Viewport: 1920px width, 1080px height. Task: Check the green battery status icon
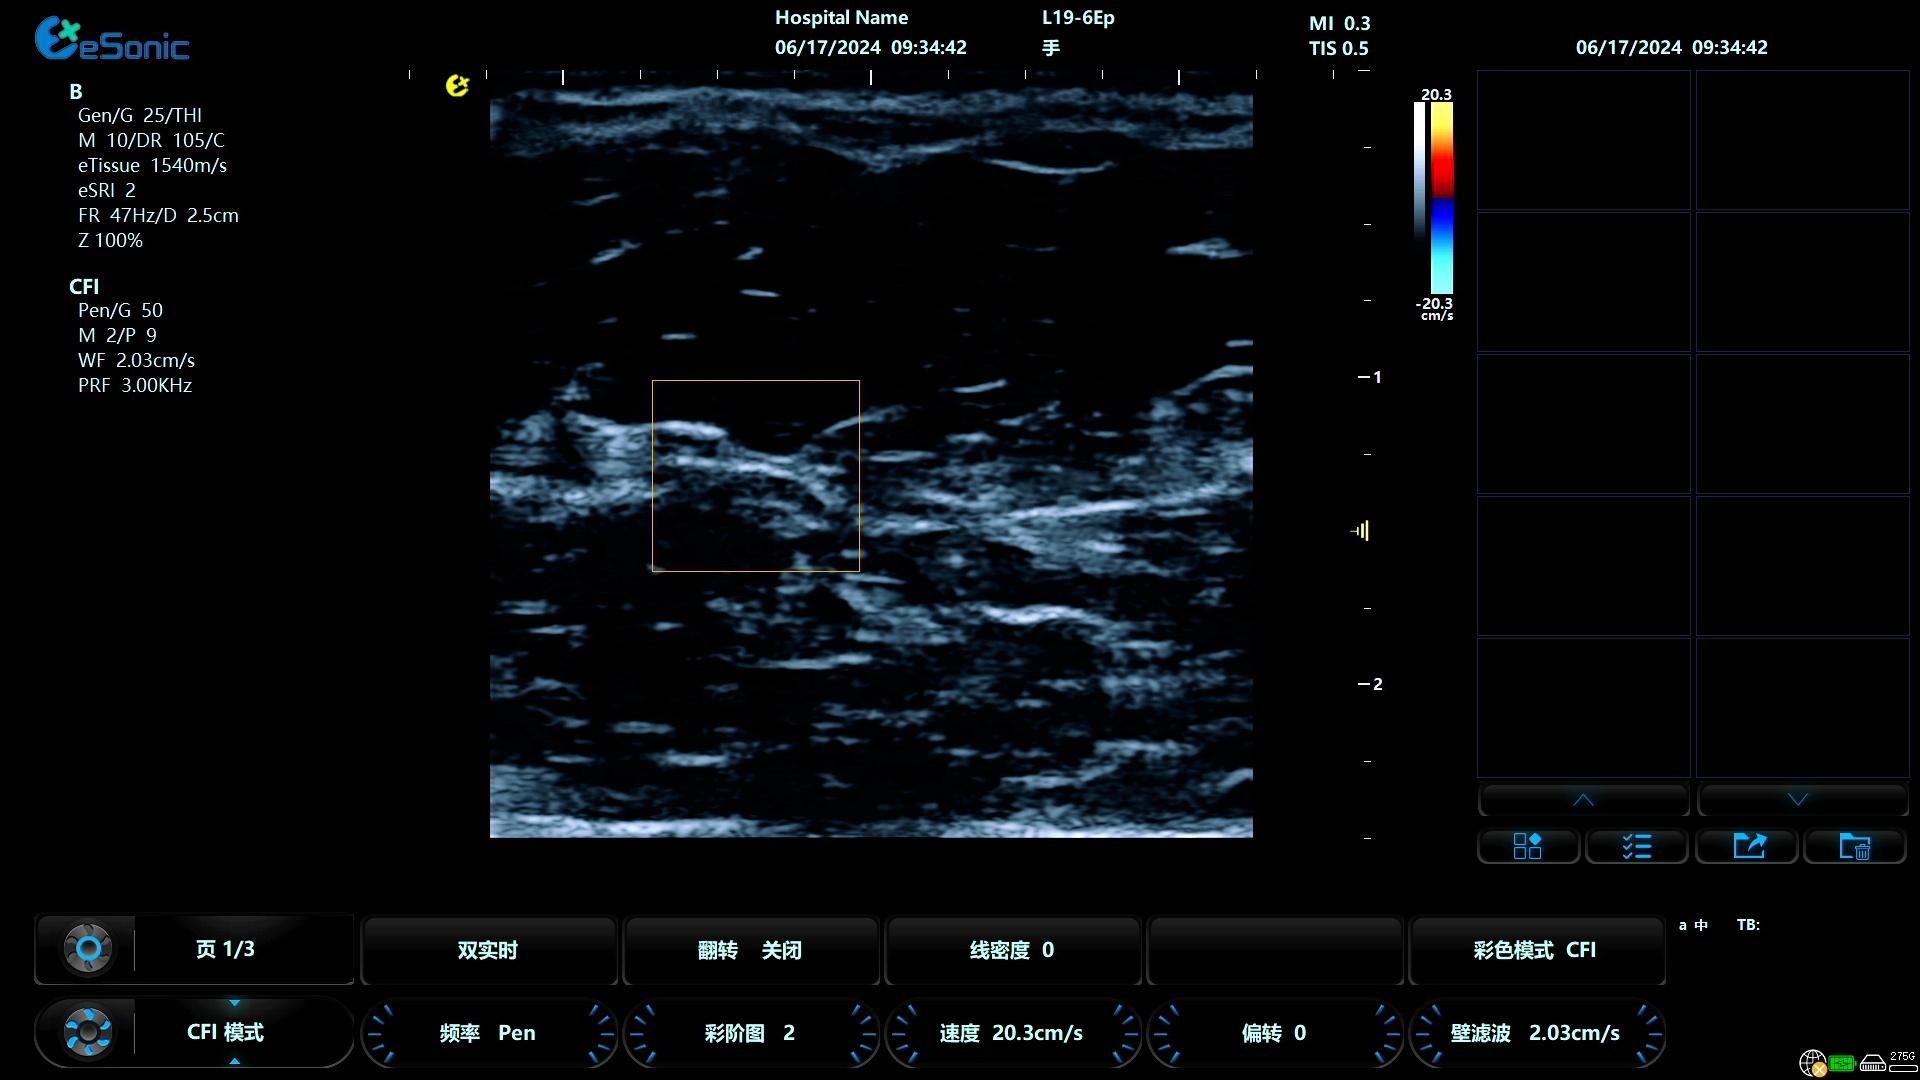pyautogui.click(x=1842, y=1063)
